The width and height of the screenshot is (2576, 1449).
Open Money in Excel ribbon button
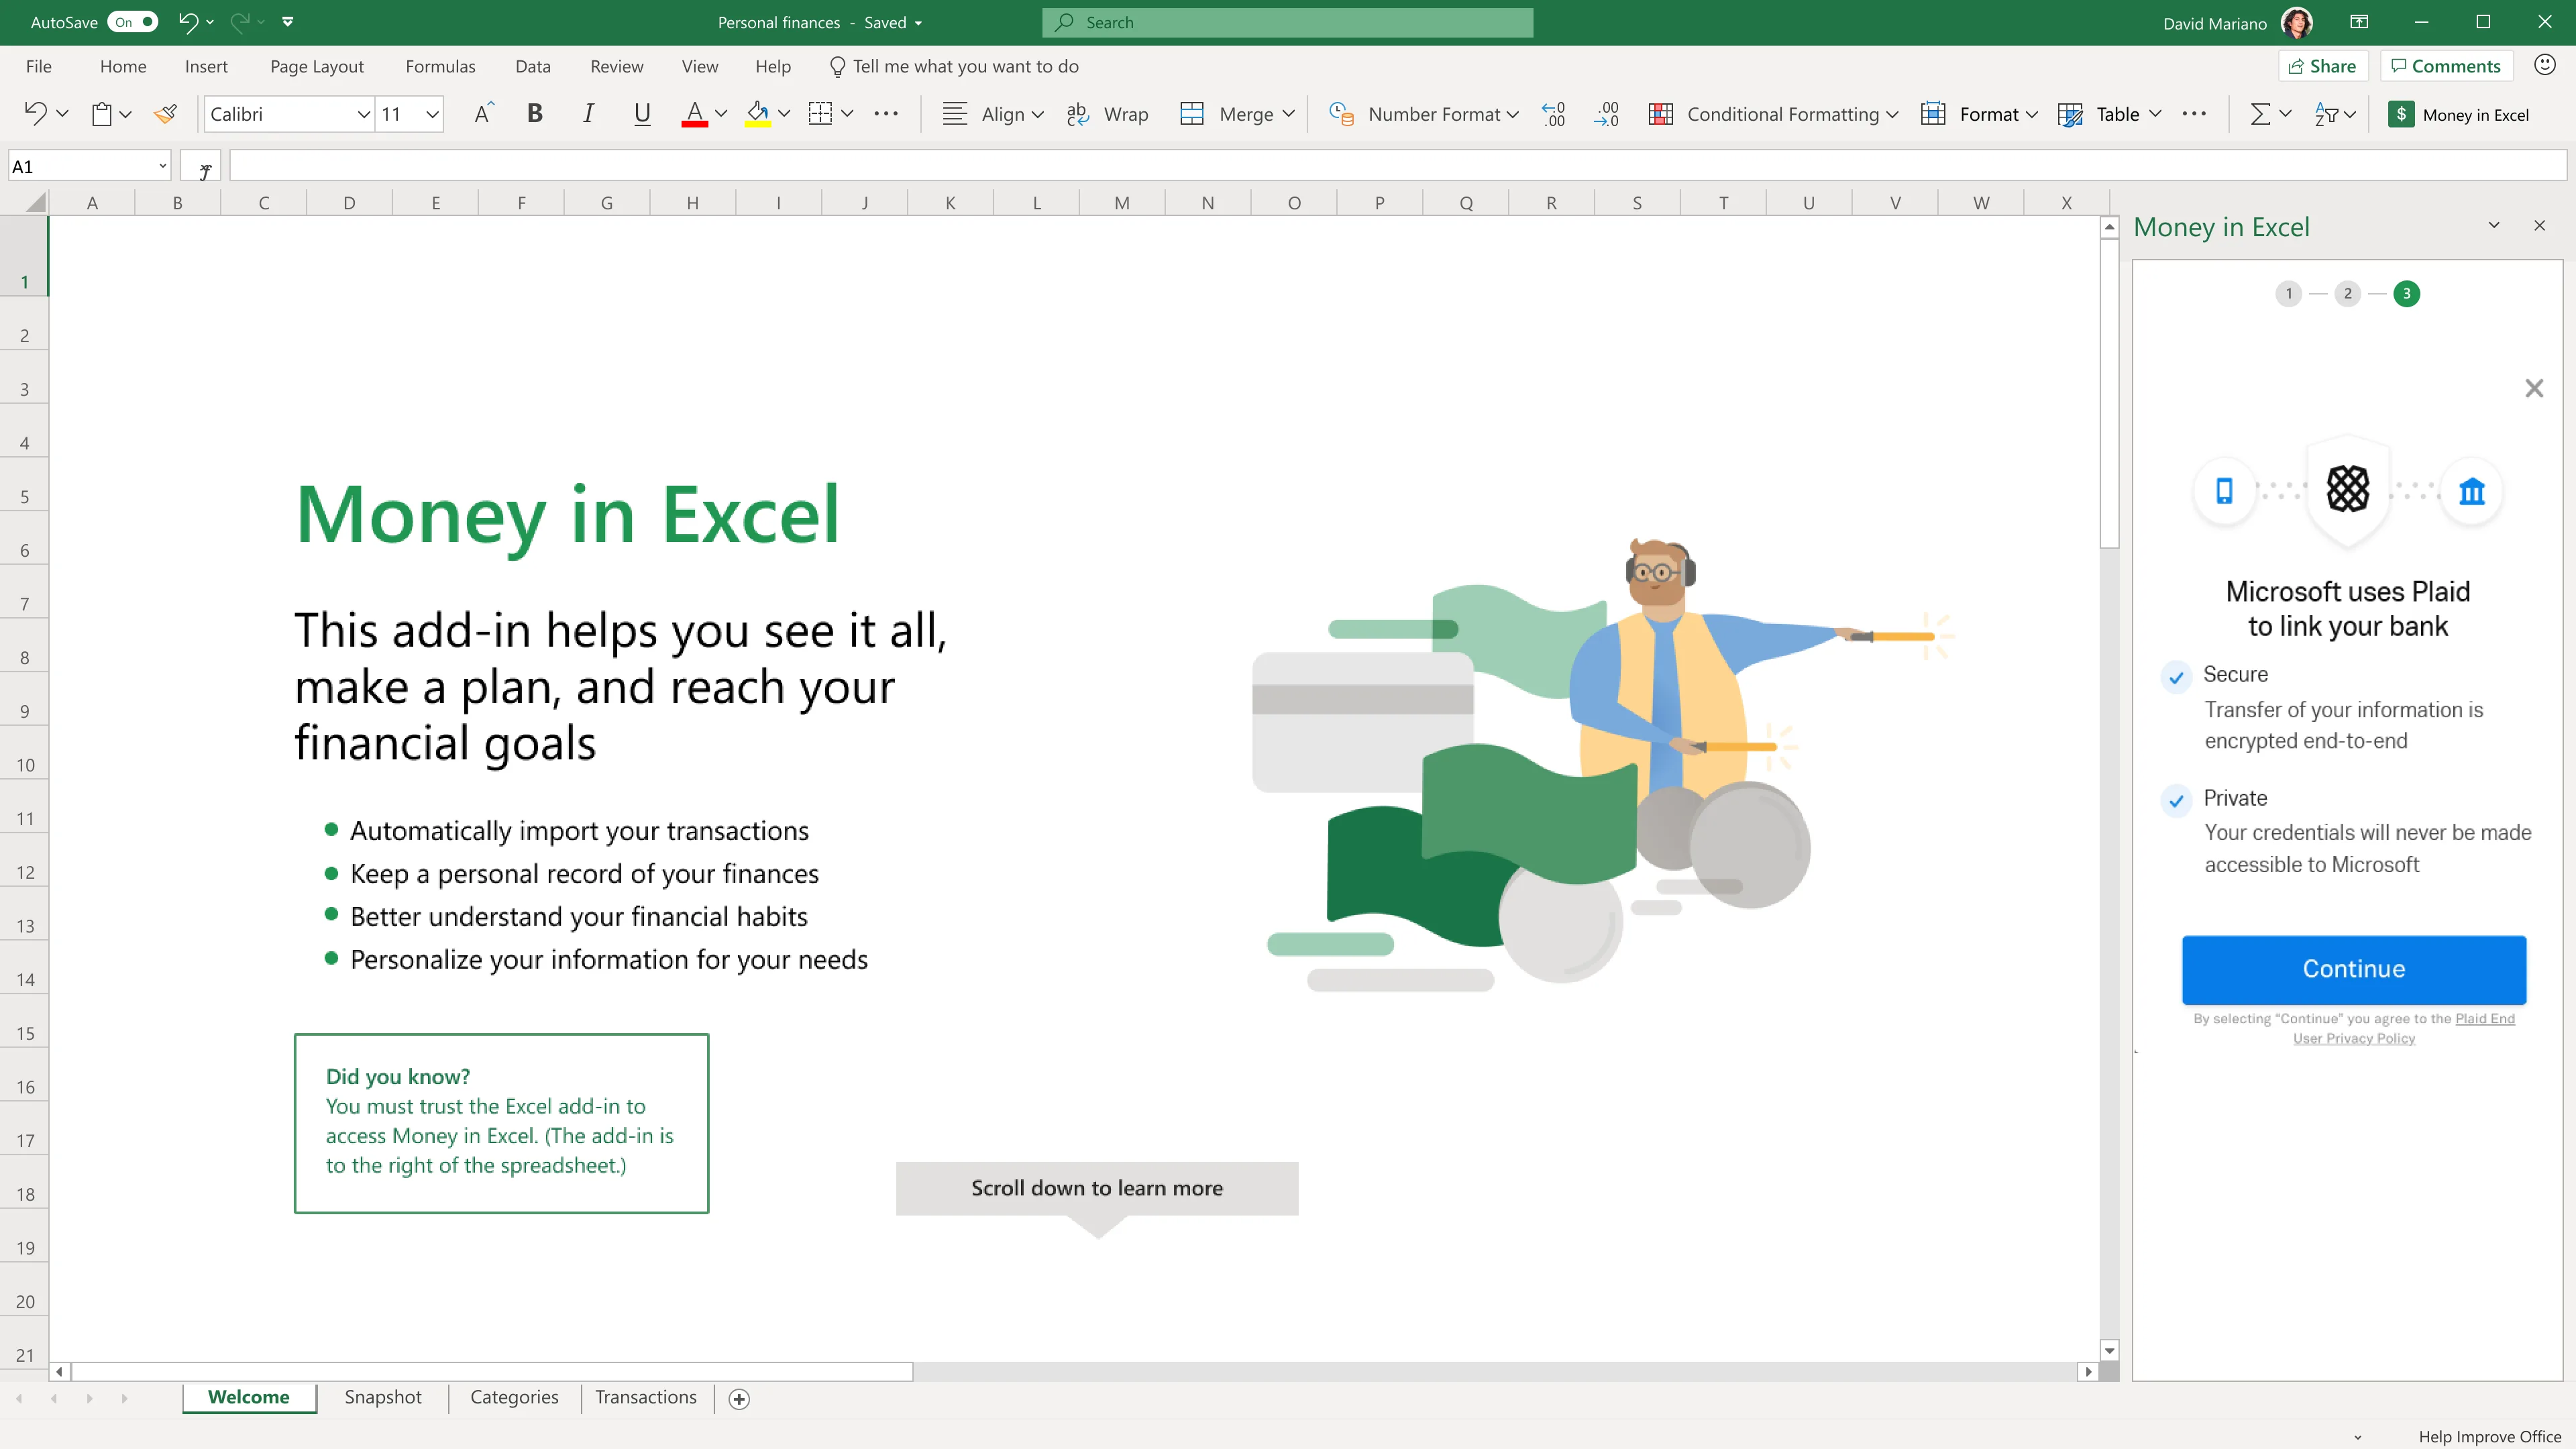point(2459,114)
